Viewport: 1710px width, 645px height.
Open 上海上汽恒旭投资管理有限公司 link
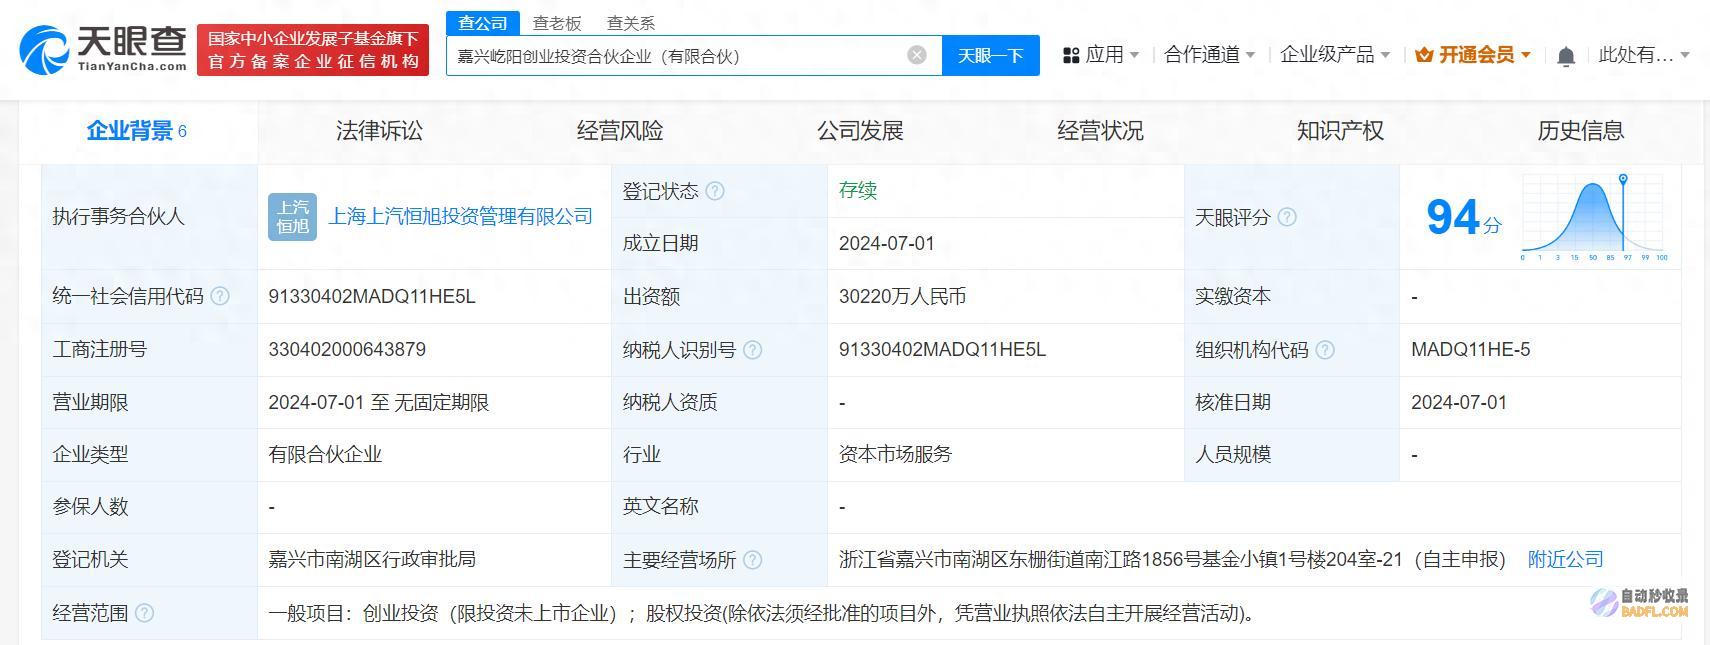pos(461,217)
